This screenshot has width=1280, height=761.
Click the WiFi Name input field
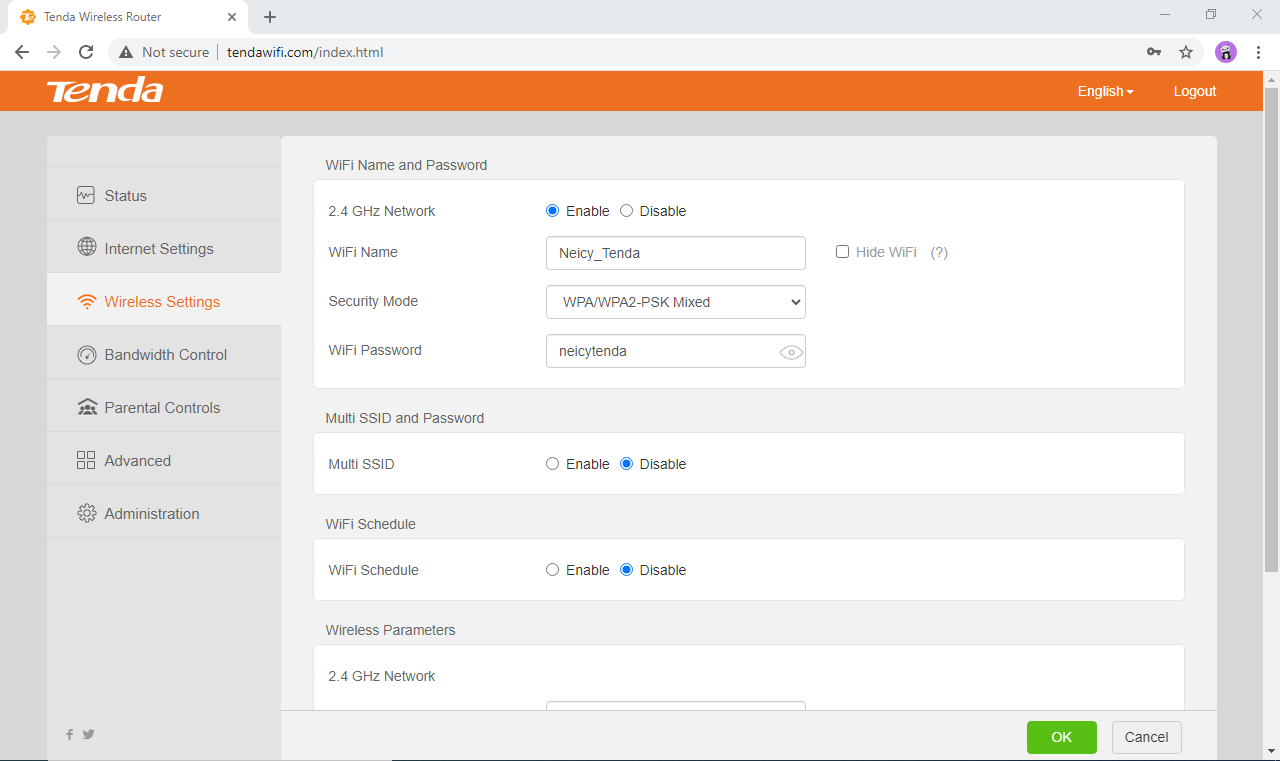tap(676, 253)
